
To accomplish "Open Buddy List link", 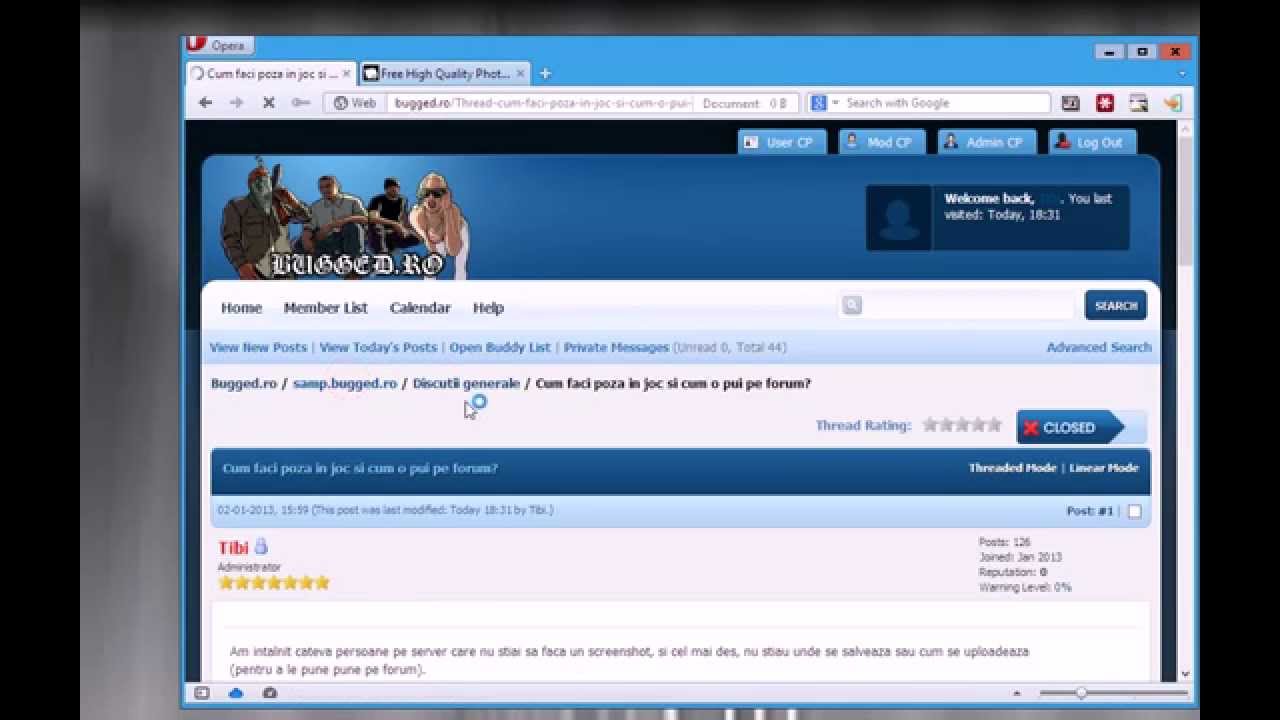I will (500, 347).
